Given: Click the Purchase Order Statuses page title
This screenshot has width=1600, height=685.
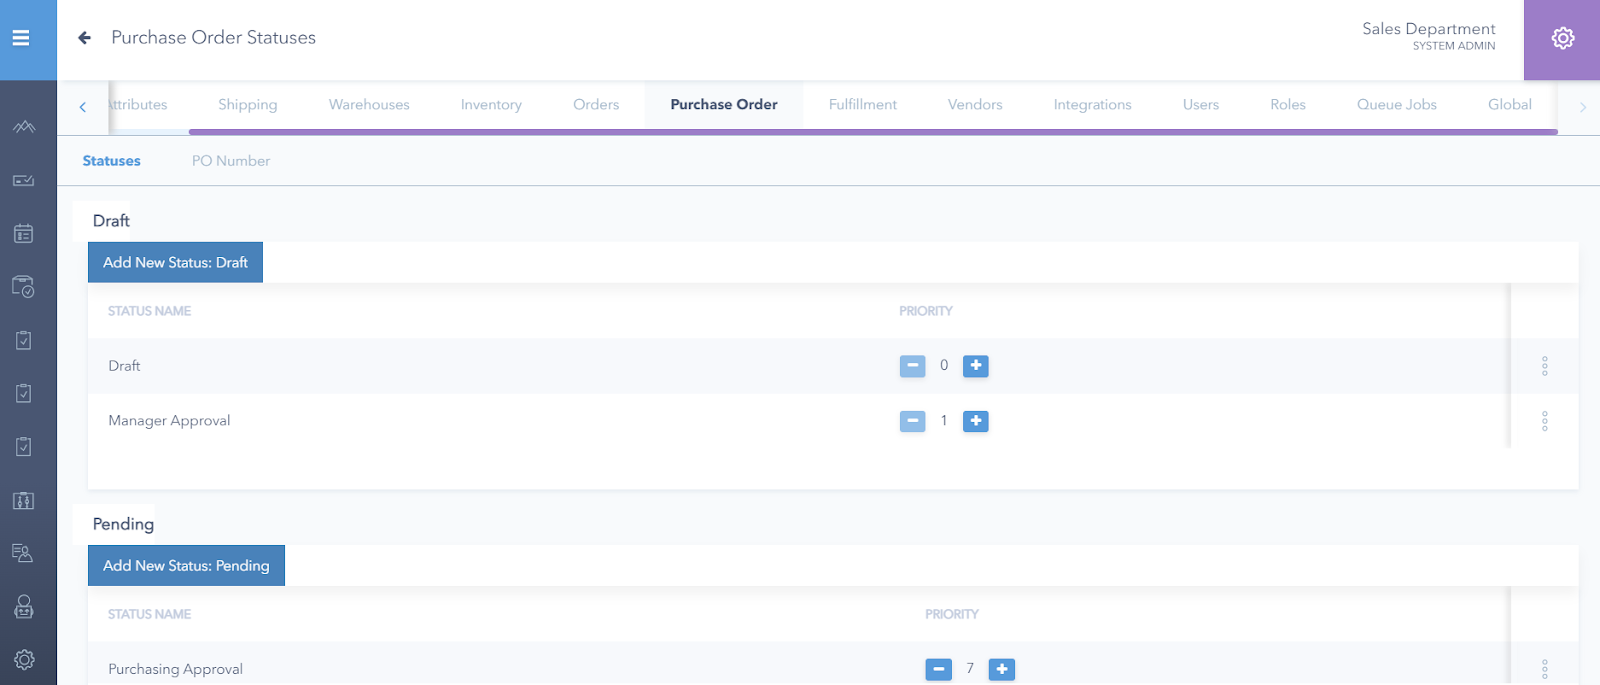Looking at the screenshot, I should pos(214,38).
